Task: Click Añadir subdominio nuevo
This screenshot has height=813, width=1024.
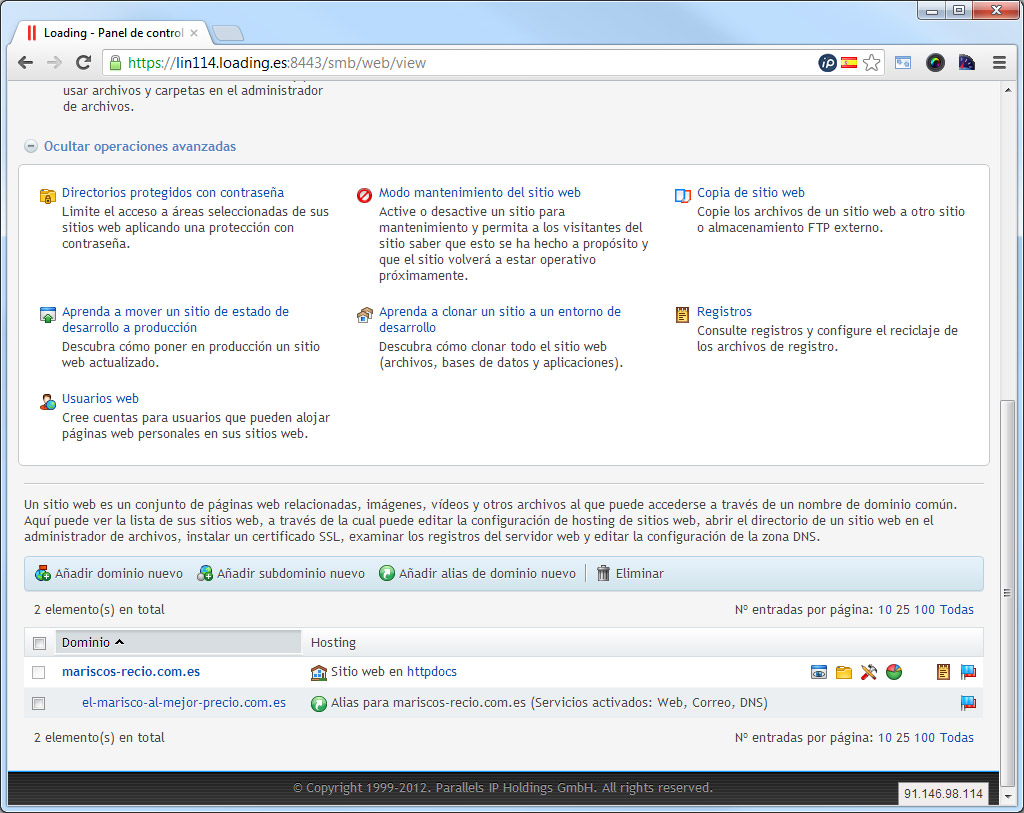Action: tap(281, 573)
